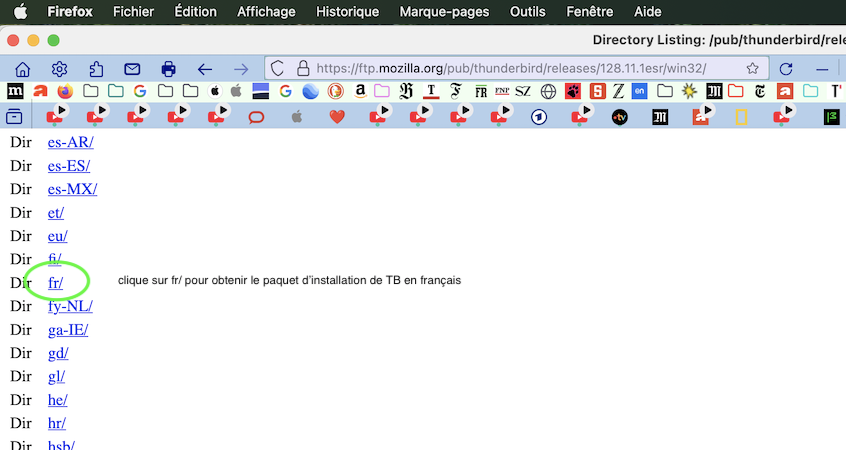Reload the directory listing page
The image size is (846, 450).
pyautogui.click(x=786, y=69)
